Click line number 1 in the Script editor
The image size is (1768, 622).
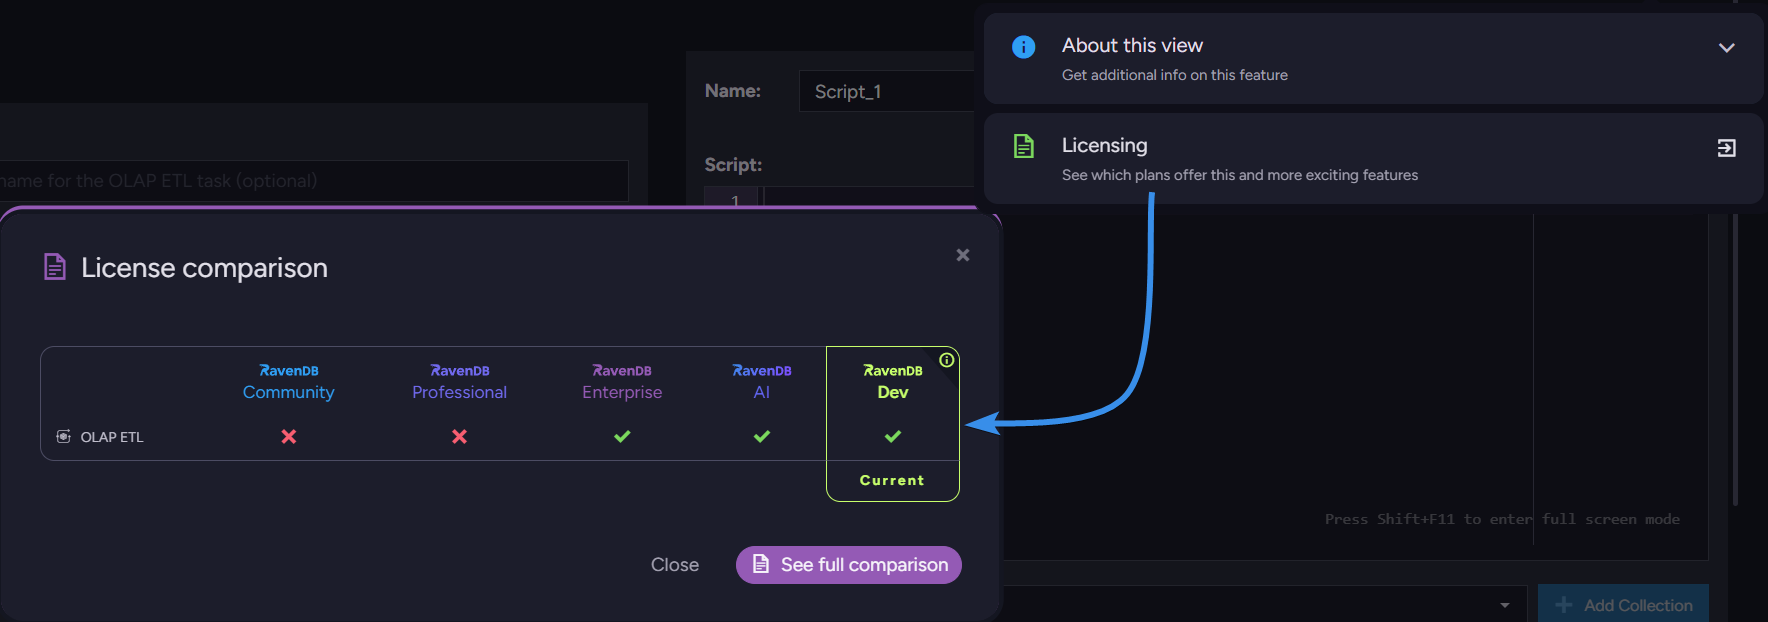(x=735, y=199)
